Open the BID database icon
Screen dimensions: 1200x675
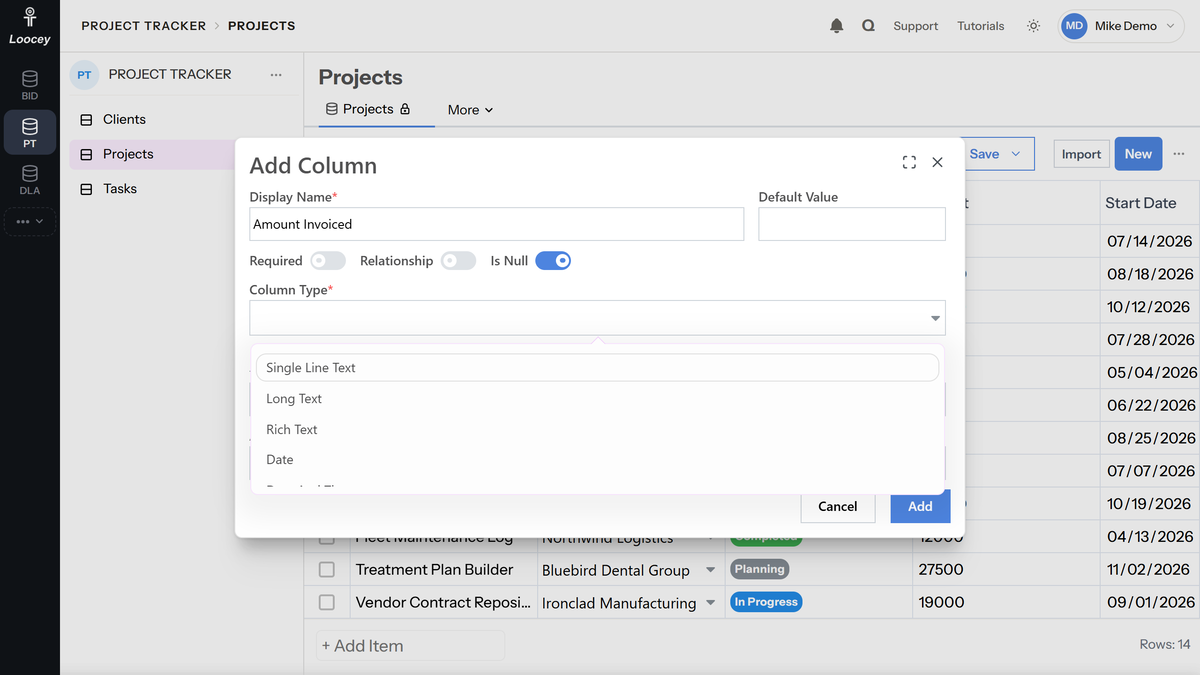[30, 85]
